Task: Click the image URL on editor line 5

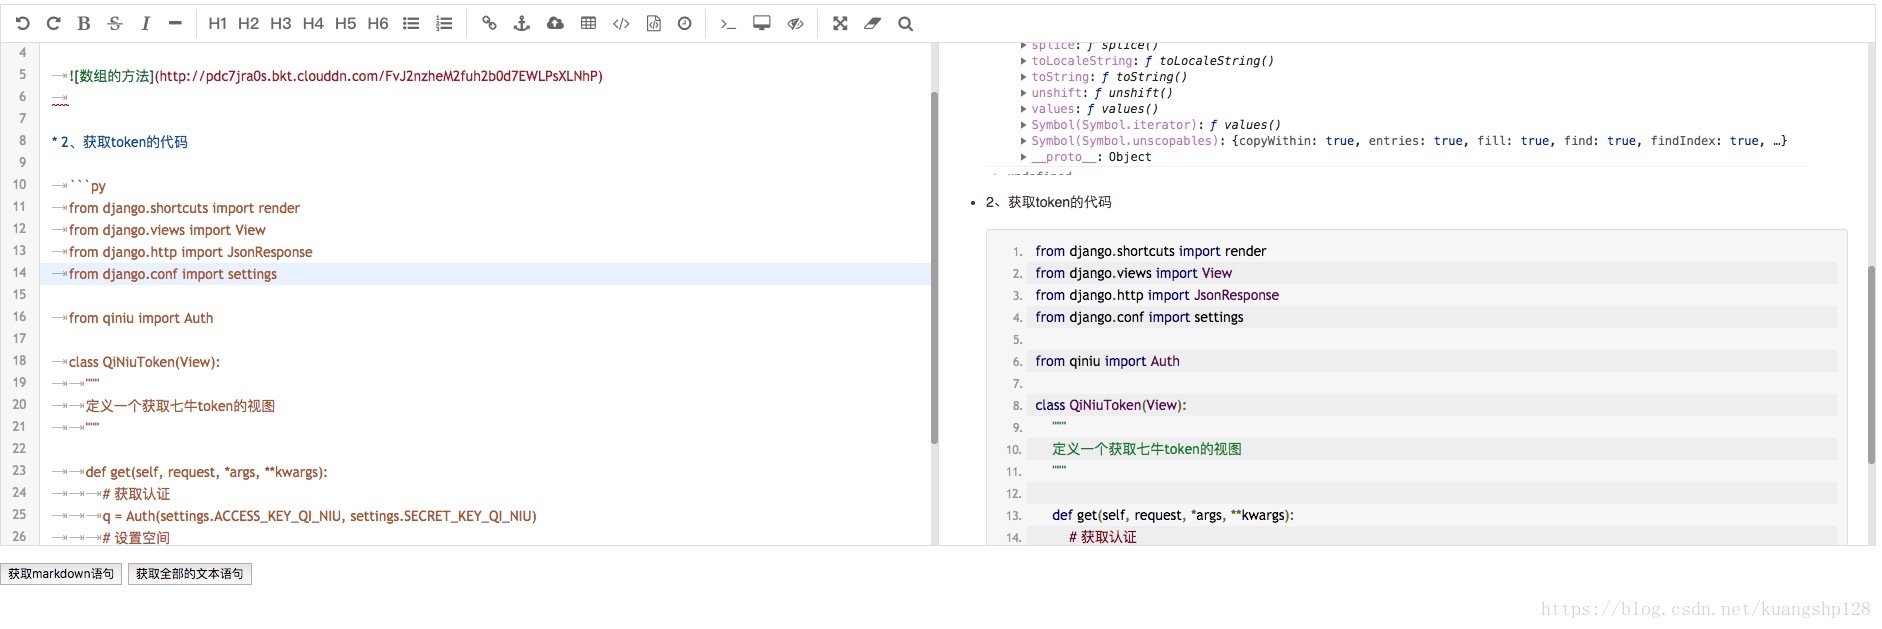Action: 380,76
